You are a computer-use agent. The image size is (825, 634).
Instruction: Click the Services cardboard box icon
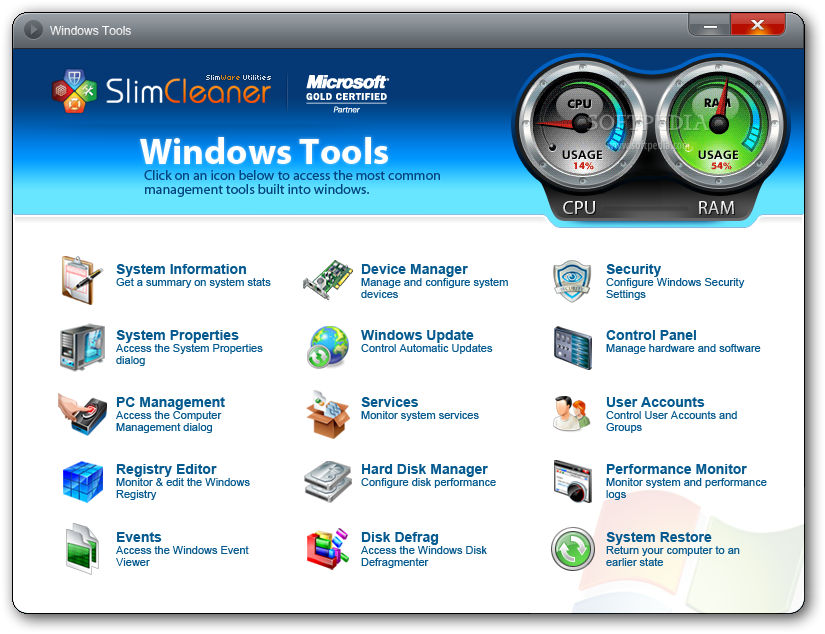(328, 414)
